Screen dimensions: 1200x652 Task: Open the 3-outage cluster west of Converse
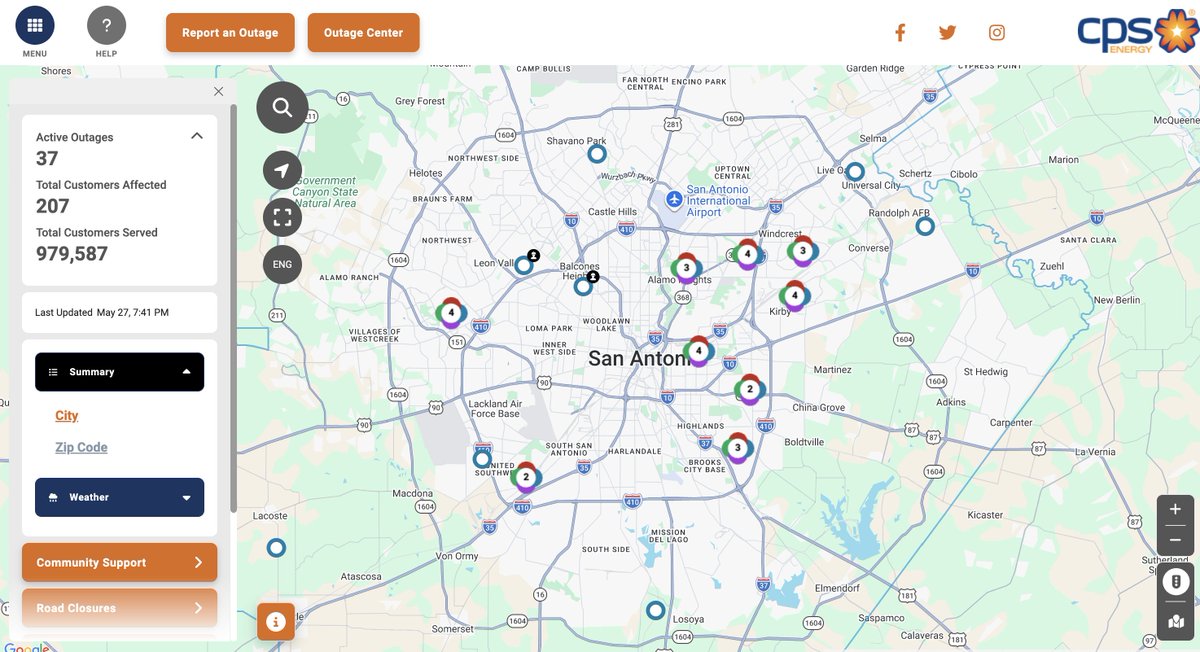pos(802,251)
